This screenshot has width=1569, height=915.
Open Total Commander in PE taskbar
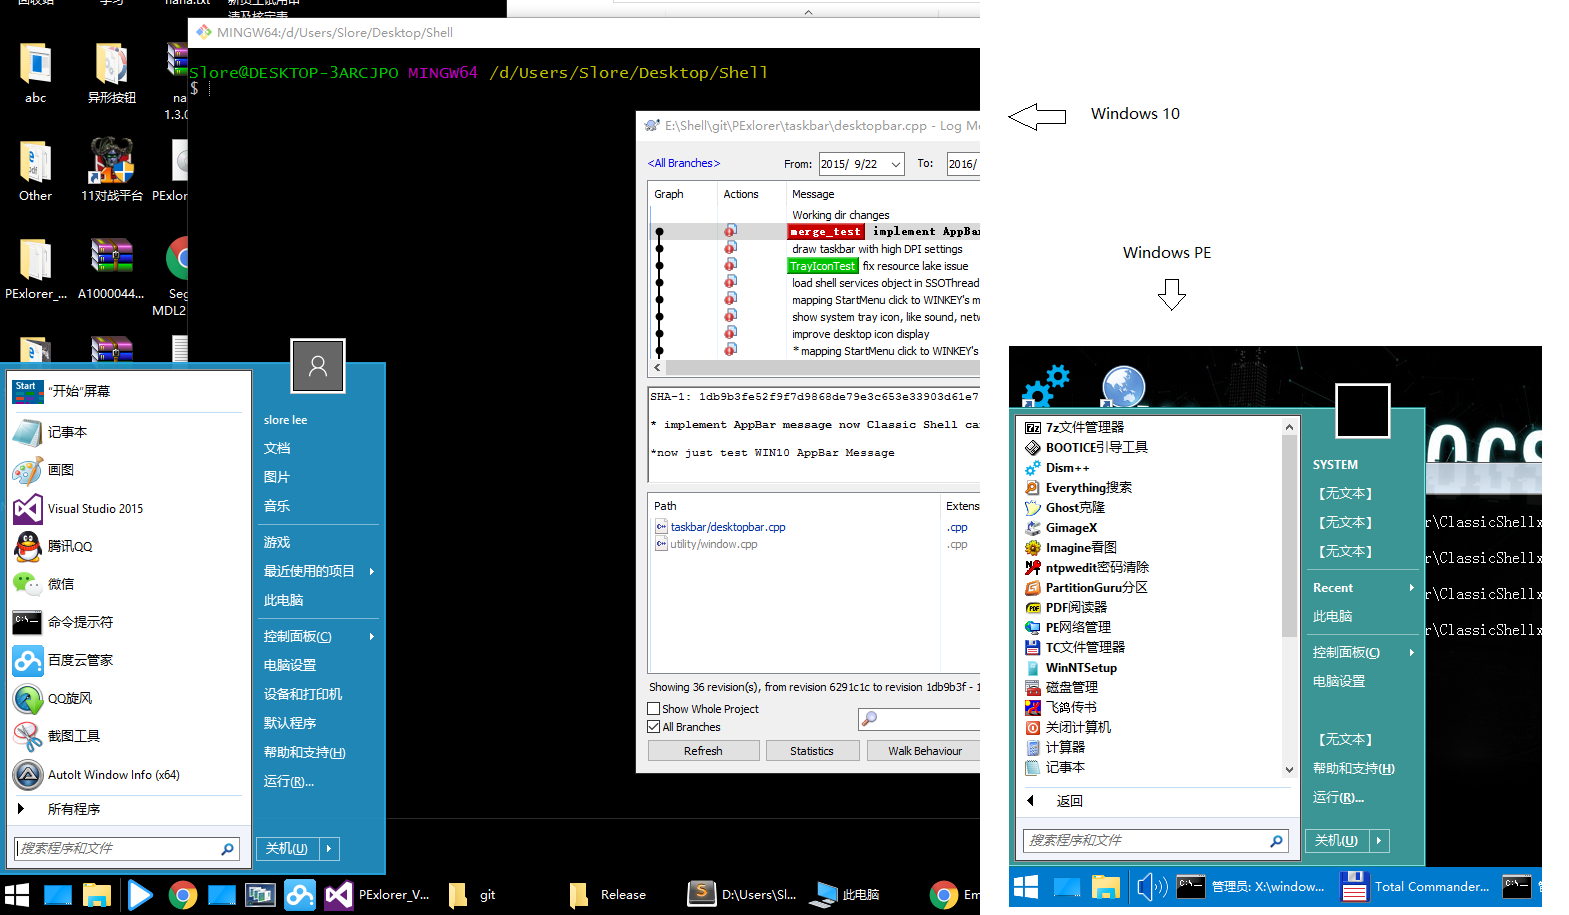(x=1416, y=886)
